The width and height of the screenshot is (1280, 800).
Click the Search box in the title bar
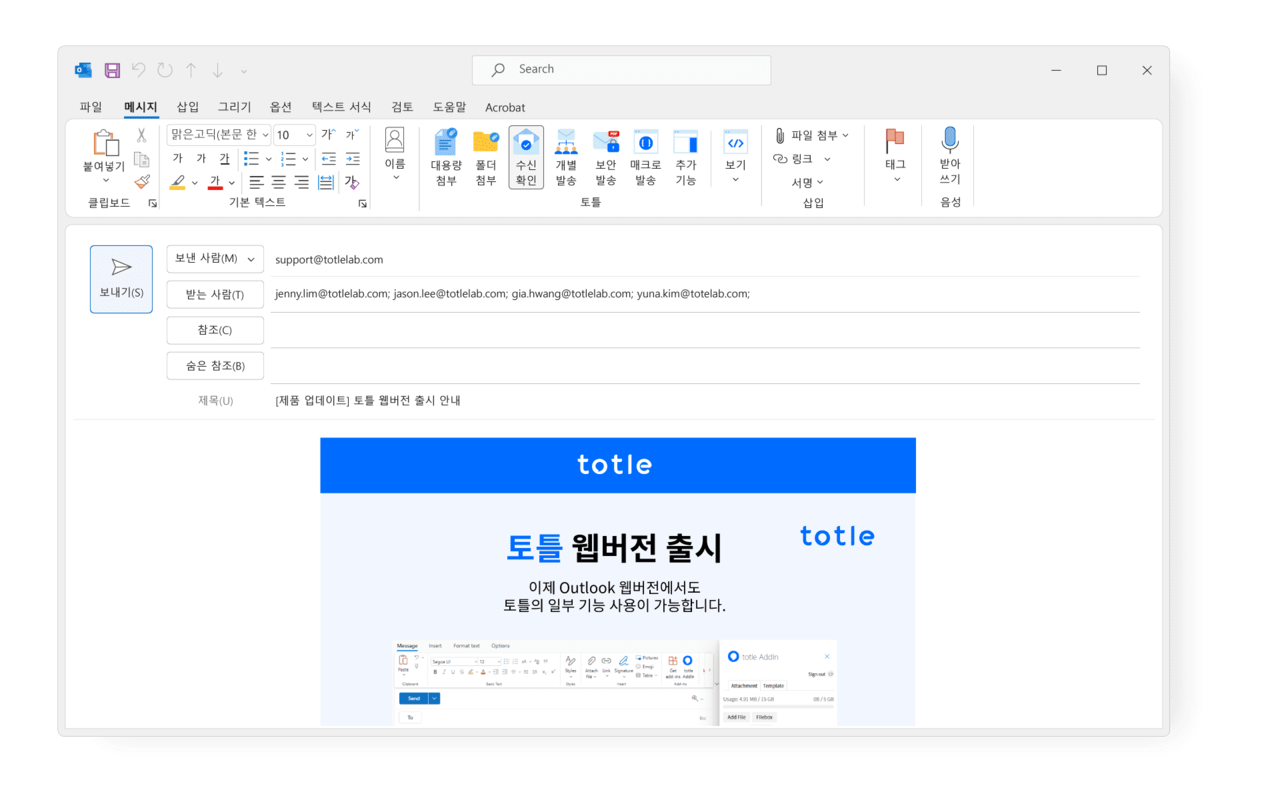621,70
